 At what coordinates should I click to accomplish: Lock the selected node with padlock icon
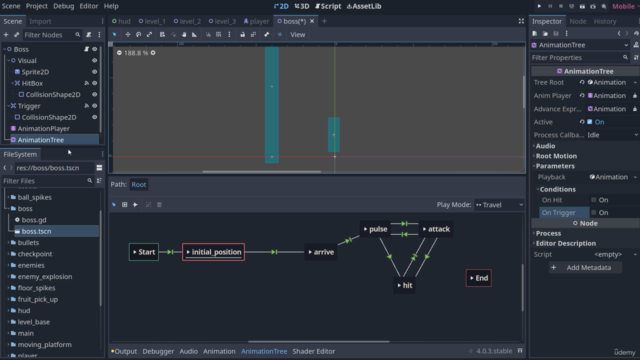pyautogui.click(x=242, y=35)
